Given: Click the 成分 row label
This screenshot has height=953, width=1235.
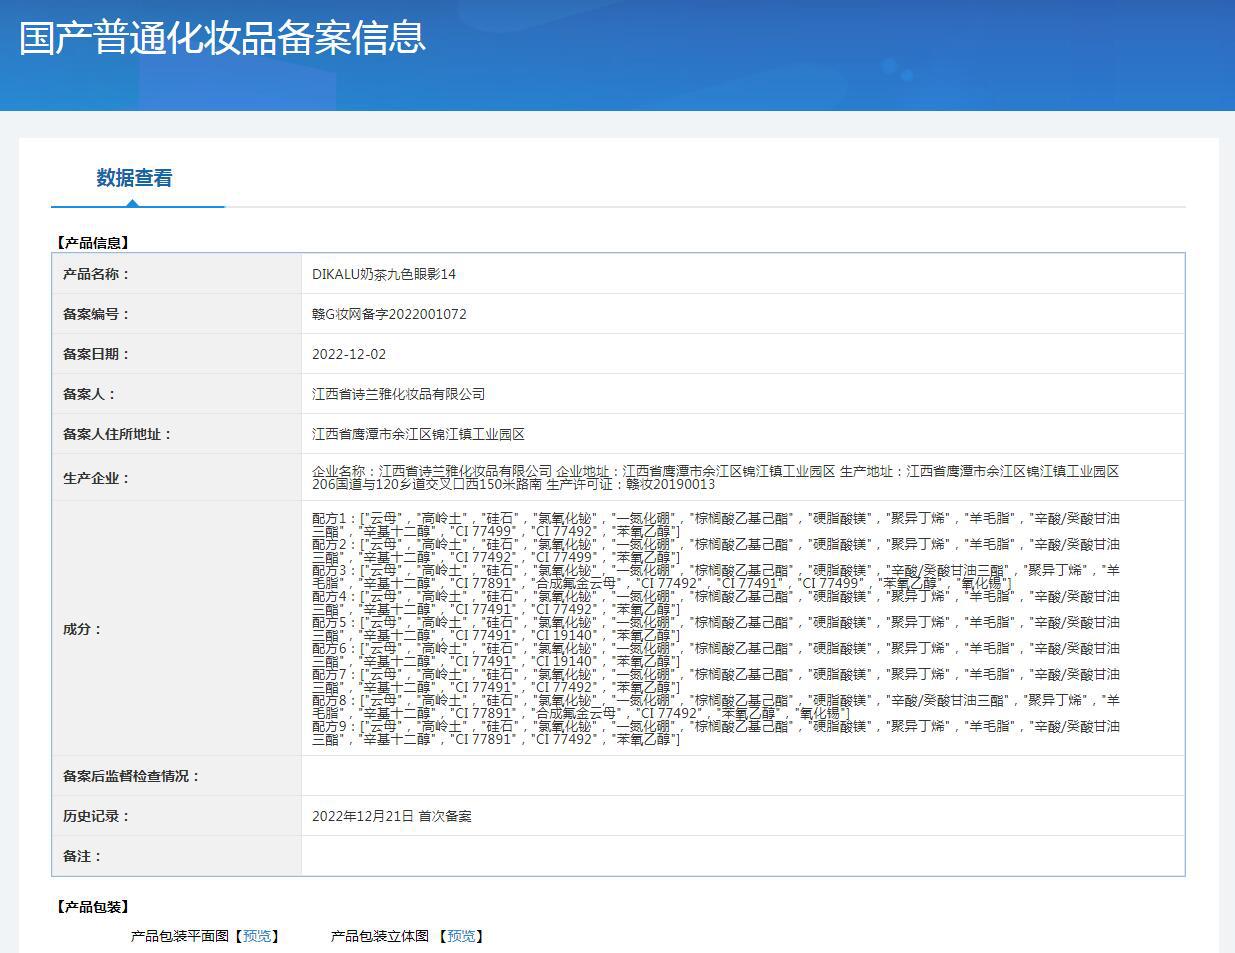Looking at the screenshot, I should [x=82, y=629].
